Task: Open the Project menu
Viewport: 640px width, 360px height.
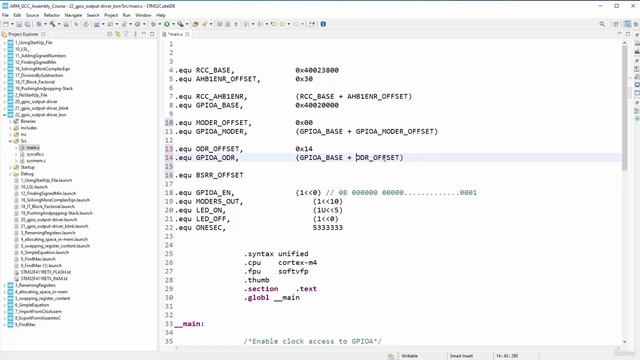Action: tap(111, 15)
